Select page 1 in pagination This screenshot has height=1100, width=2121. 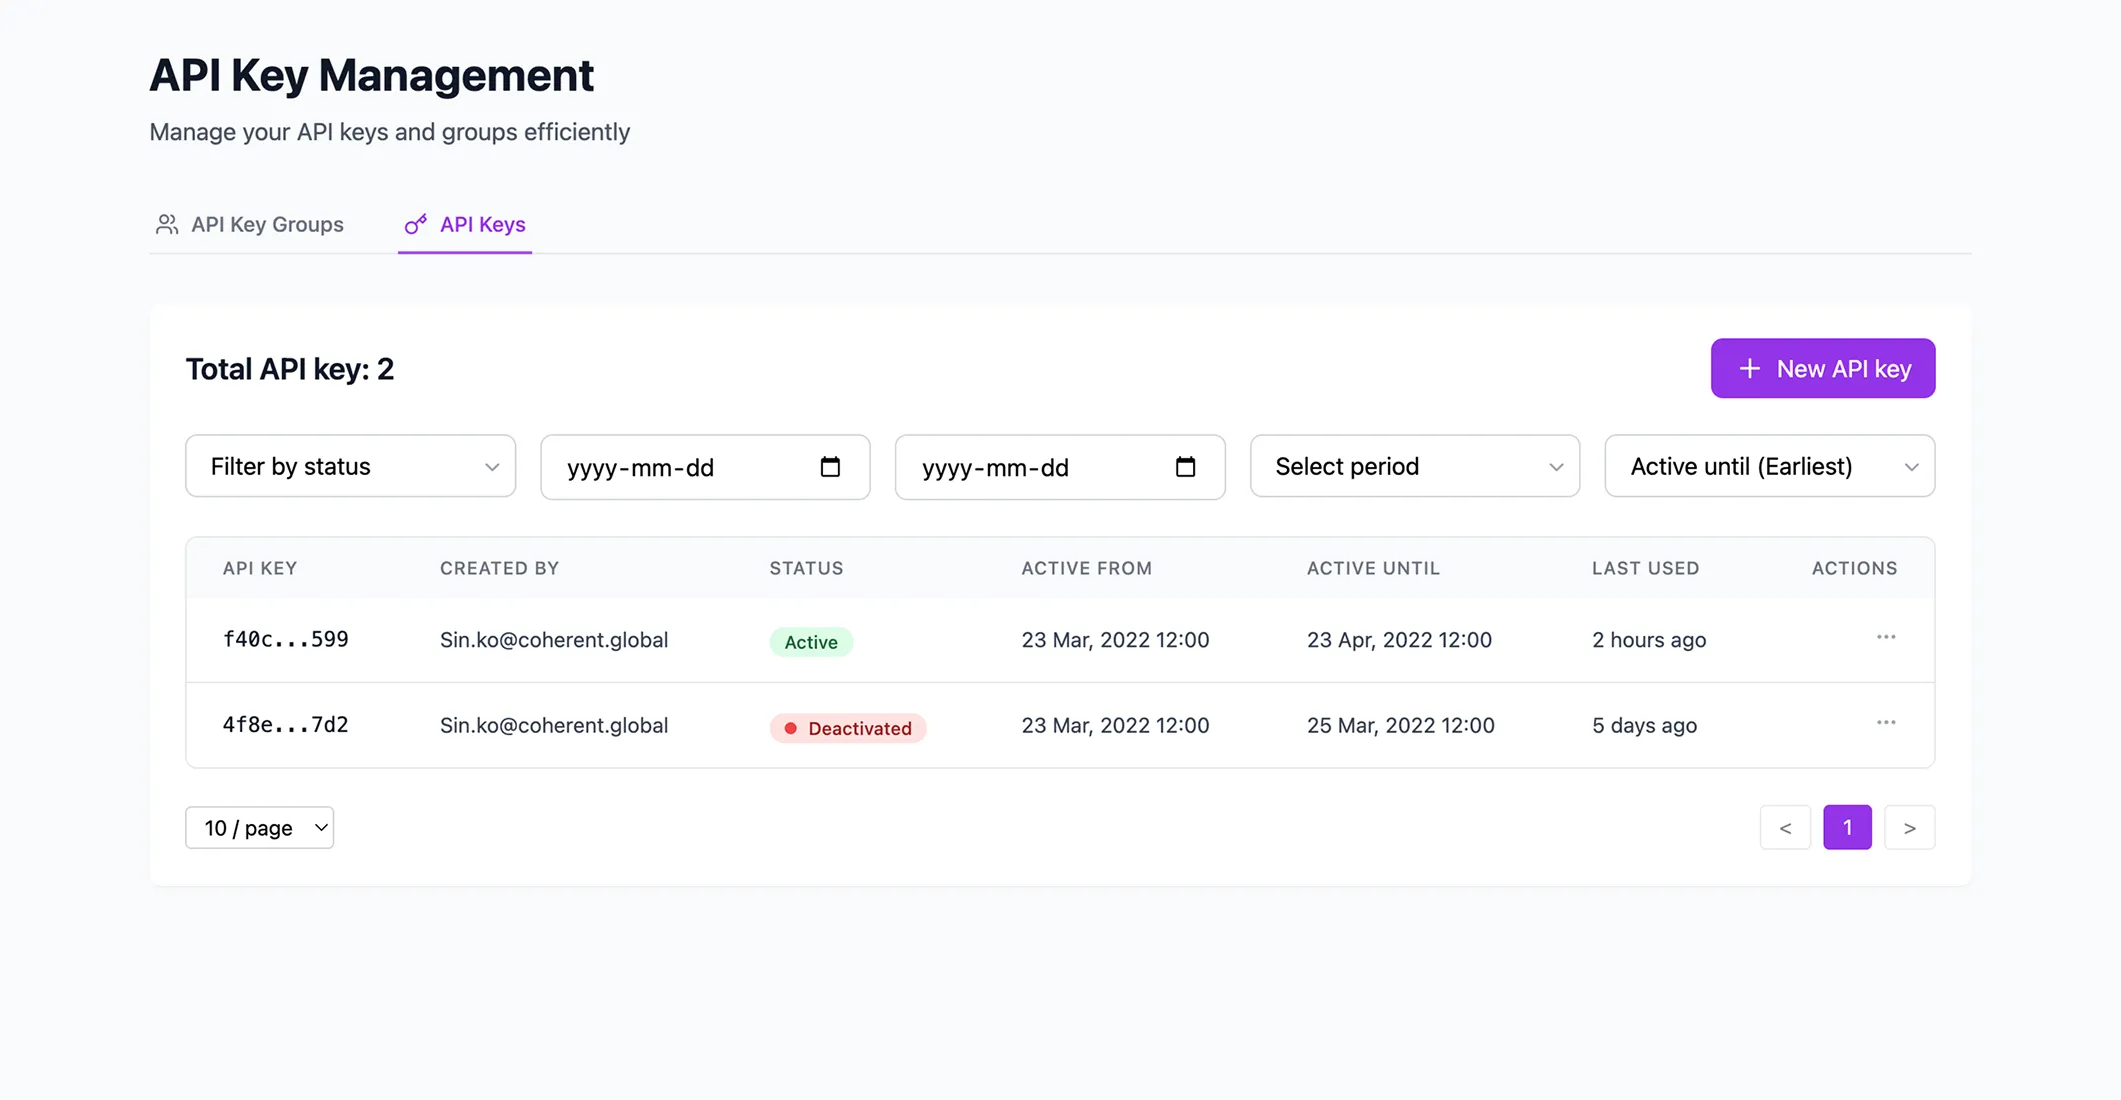(x=1847, y=828)
